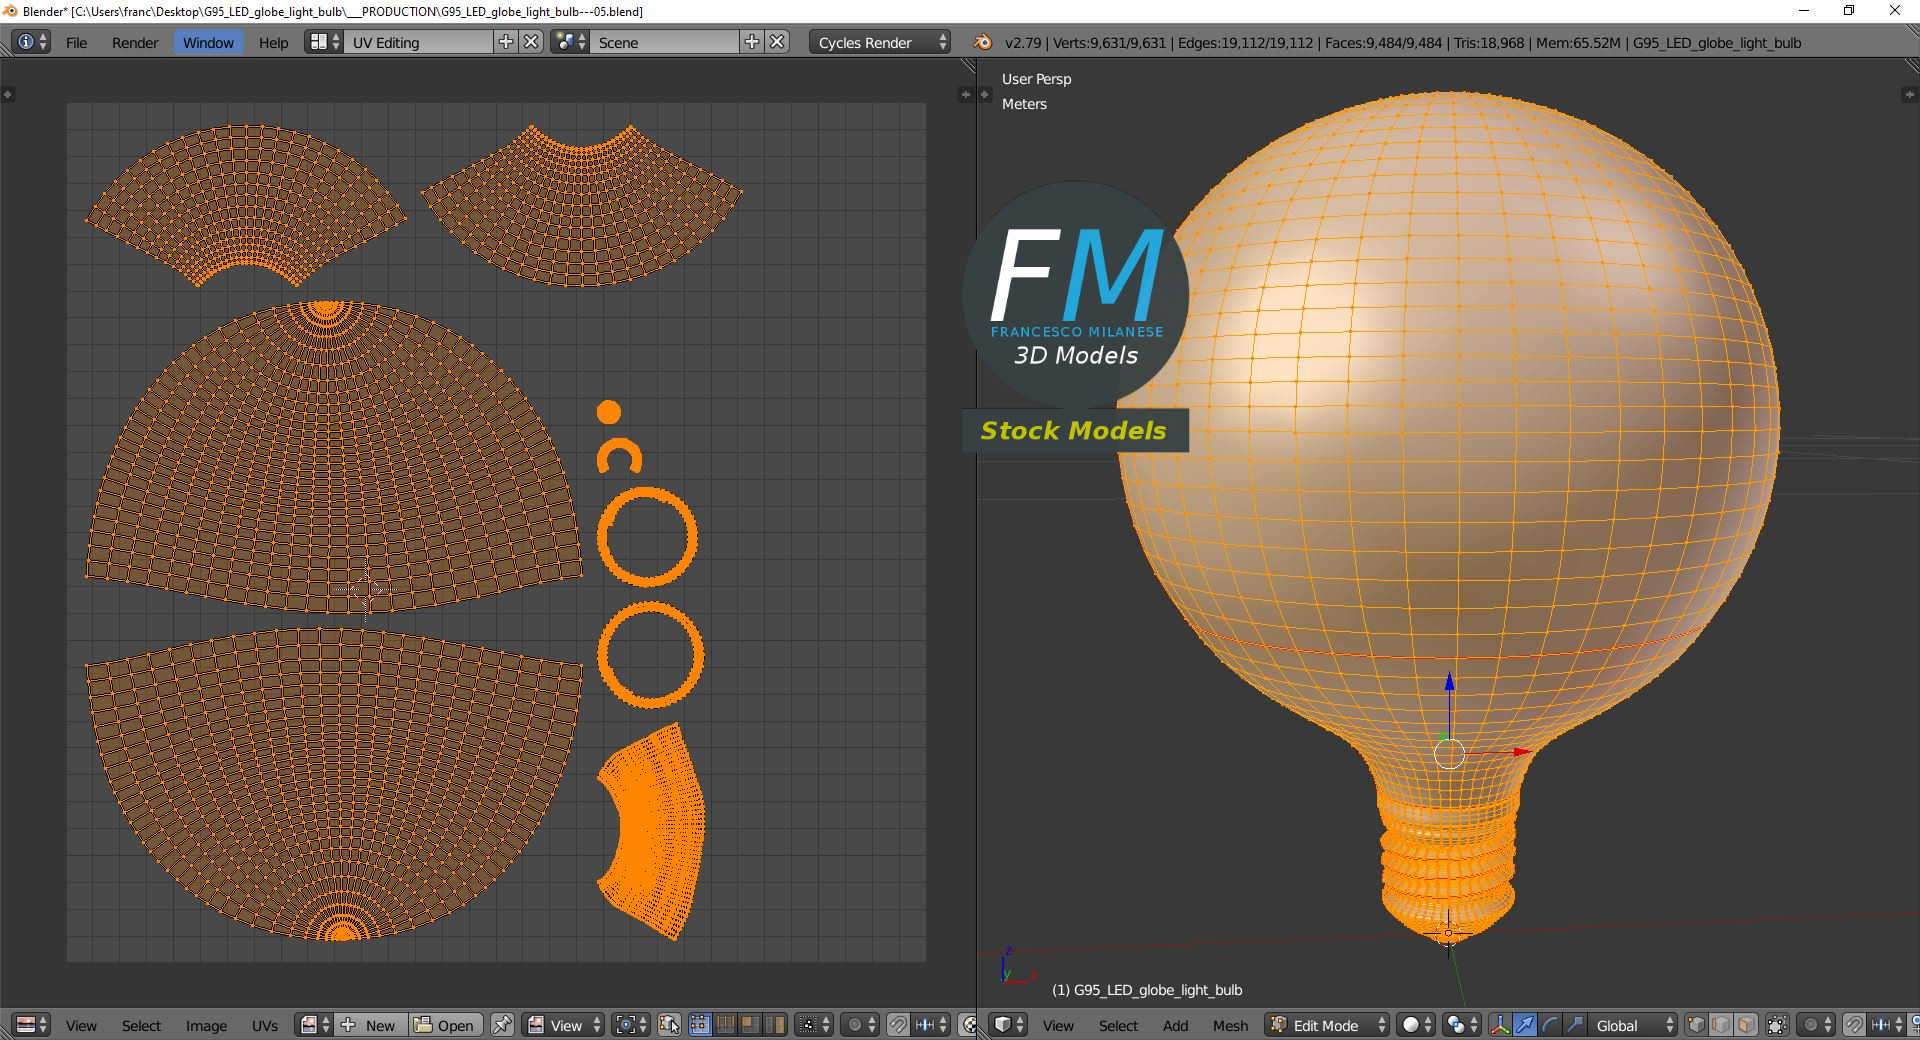Enable the scale manipulator
Viewport: 1920px width, 1040px height.
click(x=1575, y=1025)
